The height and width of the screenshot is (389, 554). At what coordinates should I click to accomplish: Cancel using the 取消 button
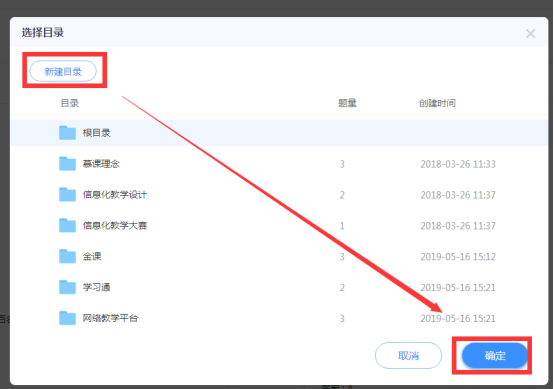coord(408,355)
